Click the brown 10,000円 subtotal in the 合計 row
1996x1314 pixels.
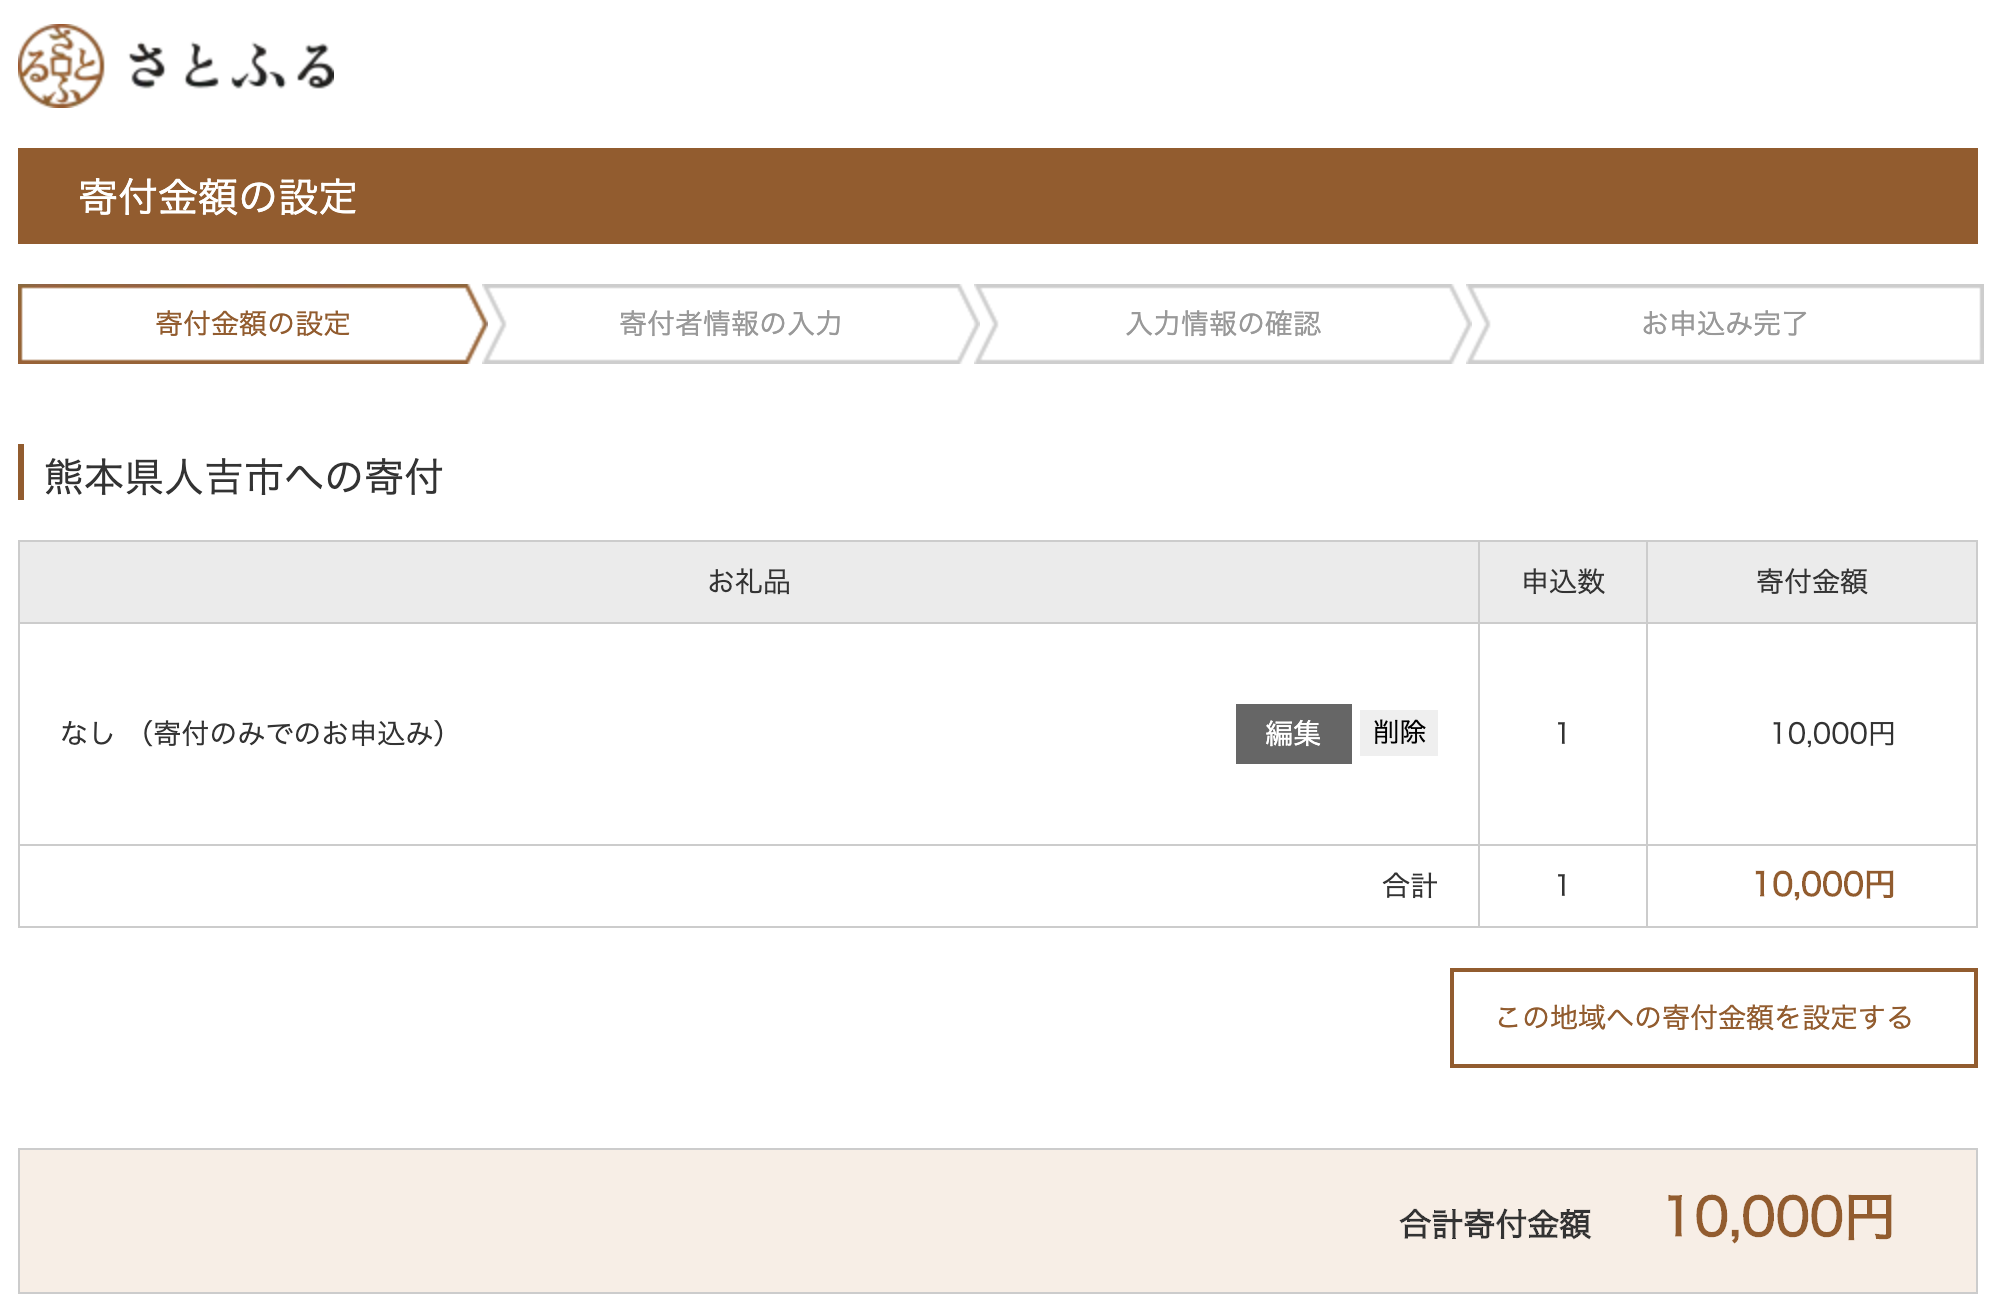tap(1823, 884)
